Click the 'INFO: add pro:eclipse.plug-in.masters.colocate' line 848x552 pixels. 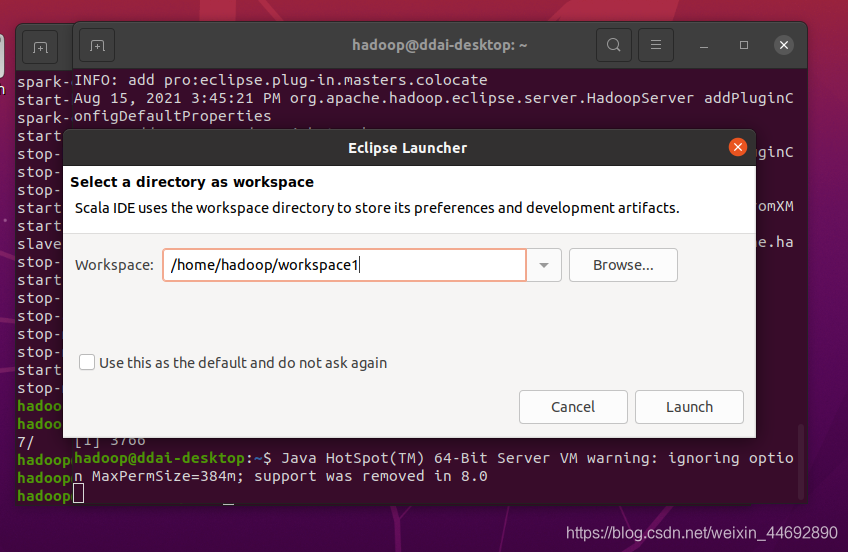click(281, 80)
